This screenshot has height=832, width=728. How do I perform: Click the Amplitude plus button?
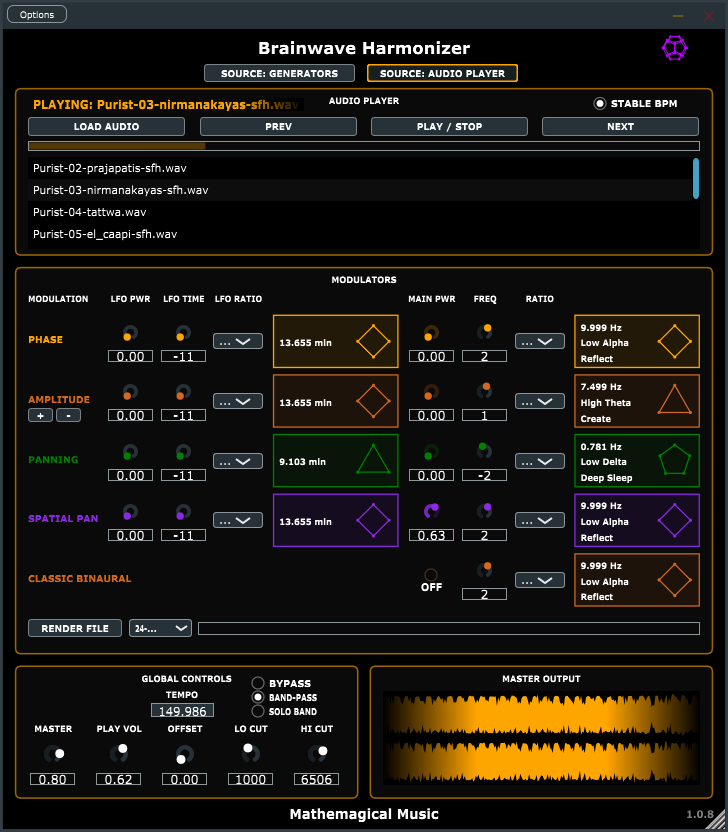point(40,415)
